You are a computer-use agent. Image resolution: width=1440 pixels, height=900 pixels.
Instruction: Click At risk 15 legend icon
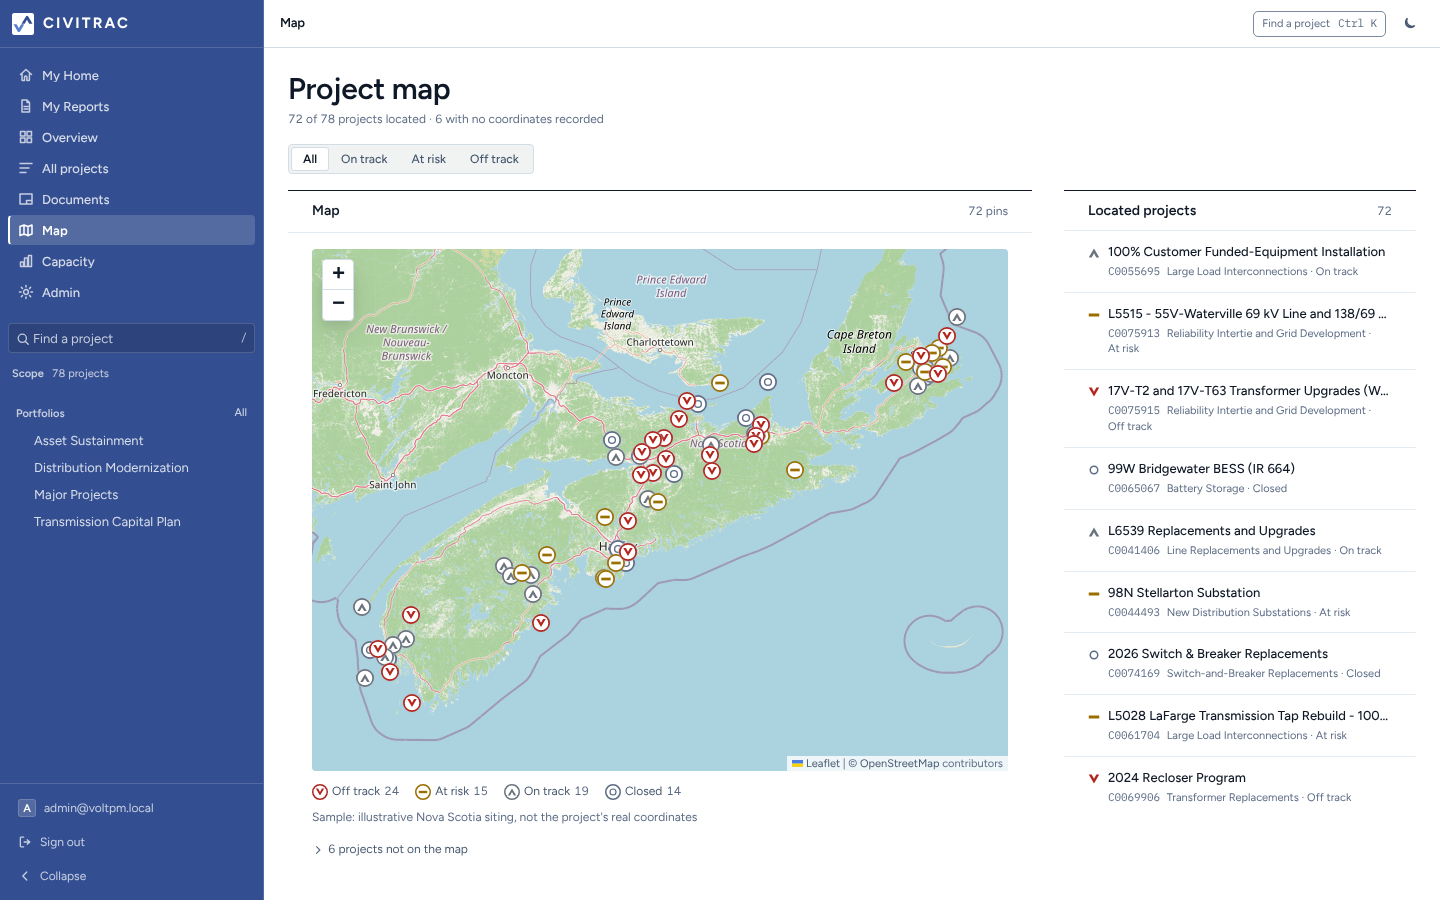tap(423, 792)
